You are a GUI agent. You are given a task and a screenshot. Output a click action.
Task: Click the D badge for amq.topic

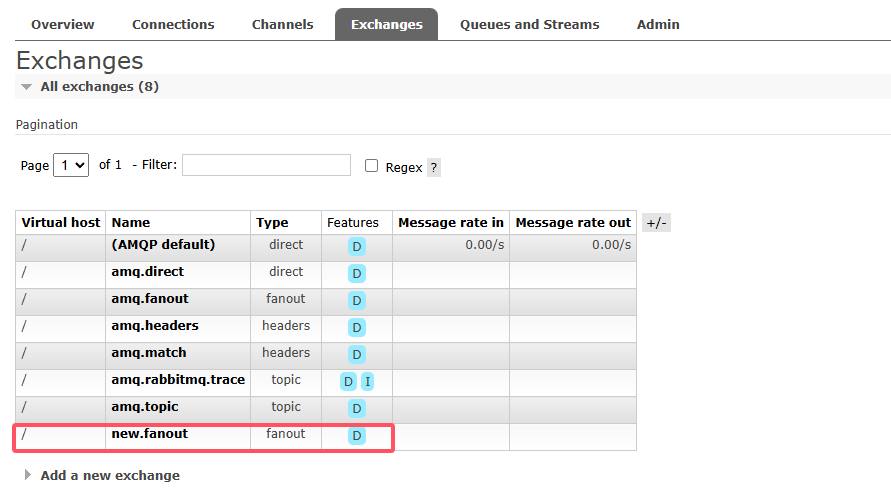357,408
